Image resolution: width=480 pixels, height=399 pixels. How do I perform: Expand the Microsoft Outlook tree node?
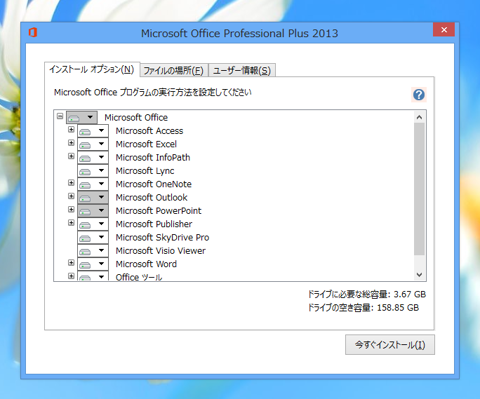(x=71, y=196)
